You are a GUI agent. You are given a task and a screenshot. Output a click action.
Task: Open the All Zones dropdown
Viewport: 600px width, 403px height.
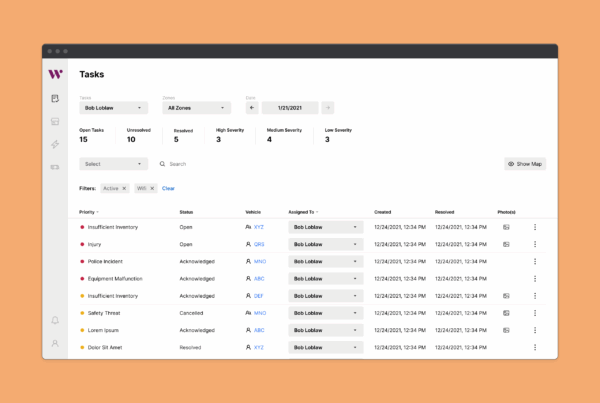pos(197,108)
